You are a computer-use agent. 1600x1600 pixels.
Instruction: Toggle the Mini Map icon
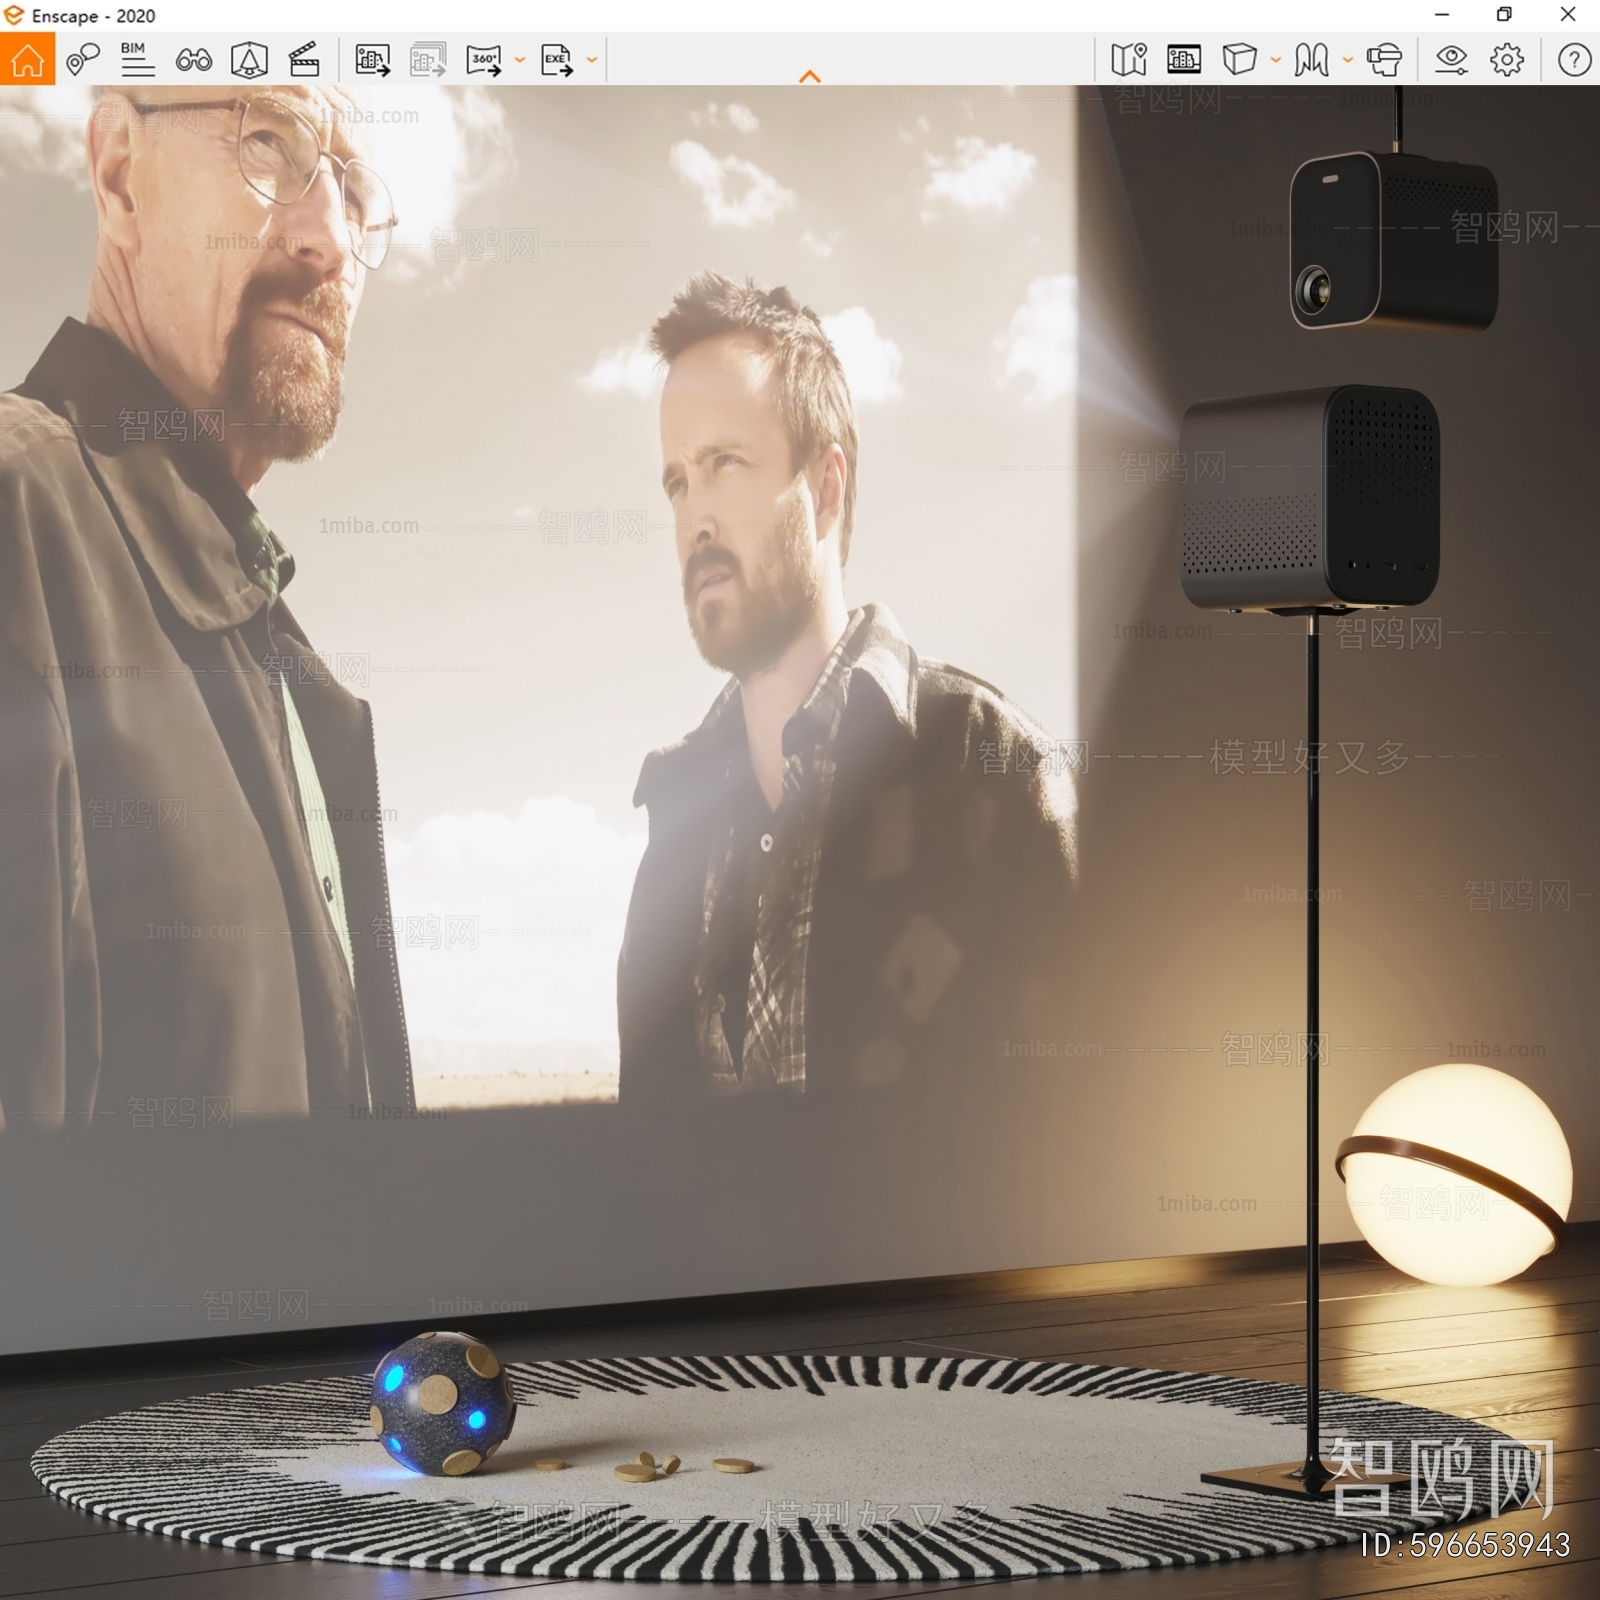coord(1129,60)
